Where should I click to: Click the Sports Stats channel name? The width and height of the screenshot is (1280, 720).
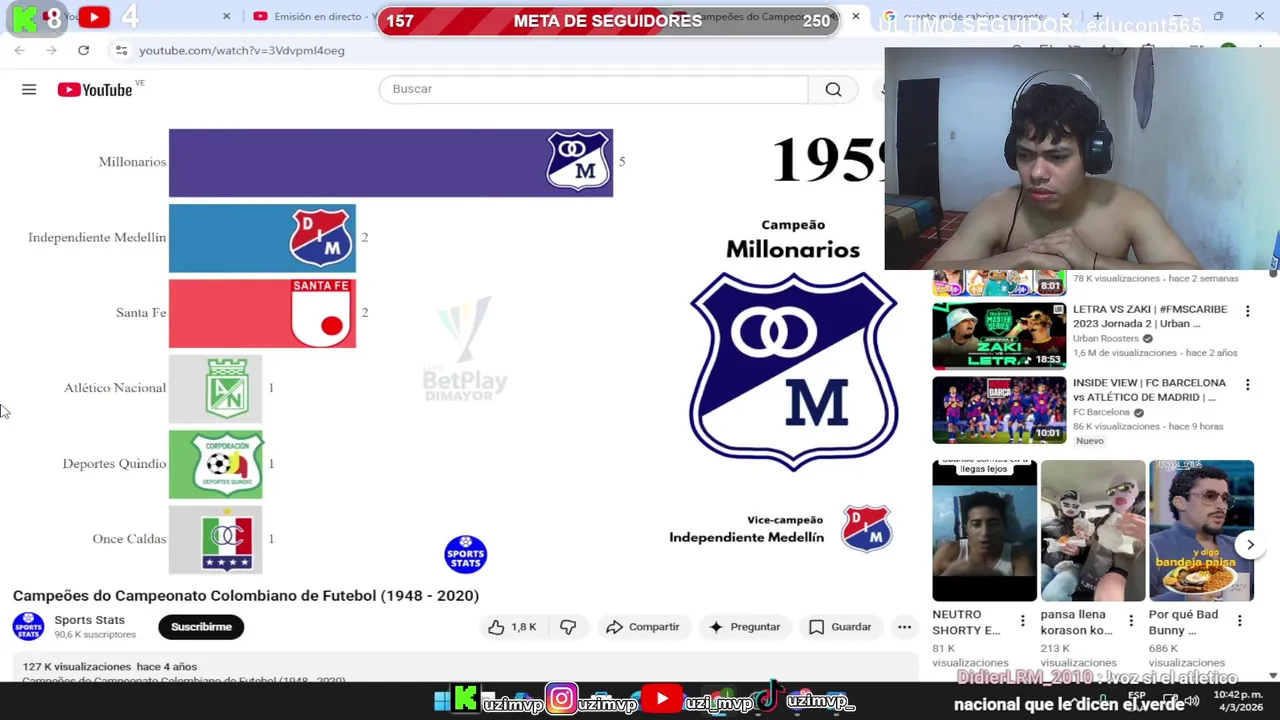(x=89, y=620)
